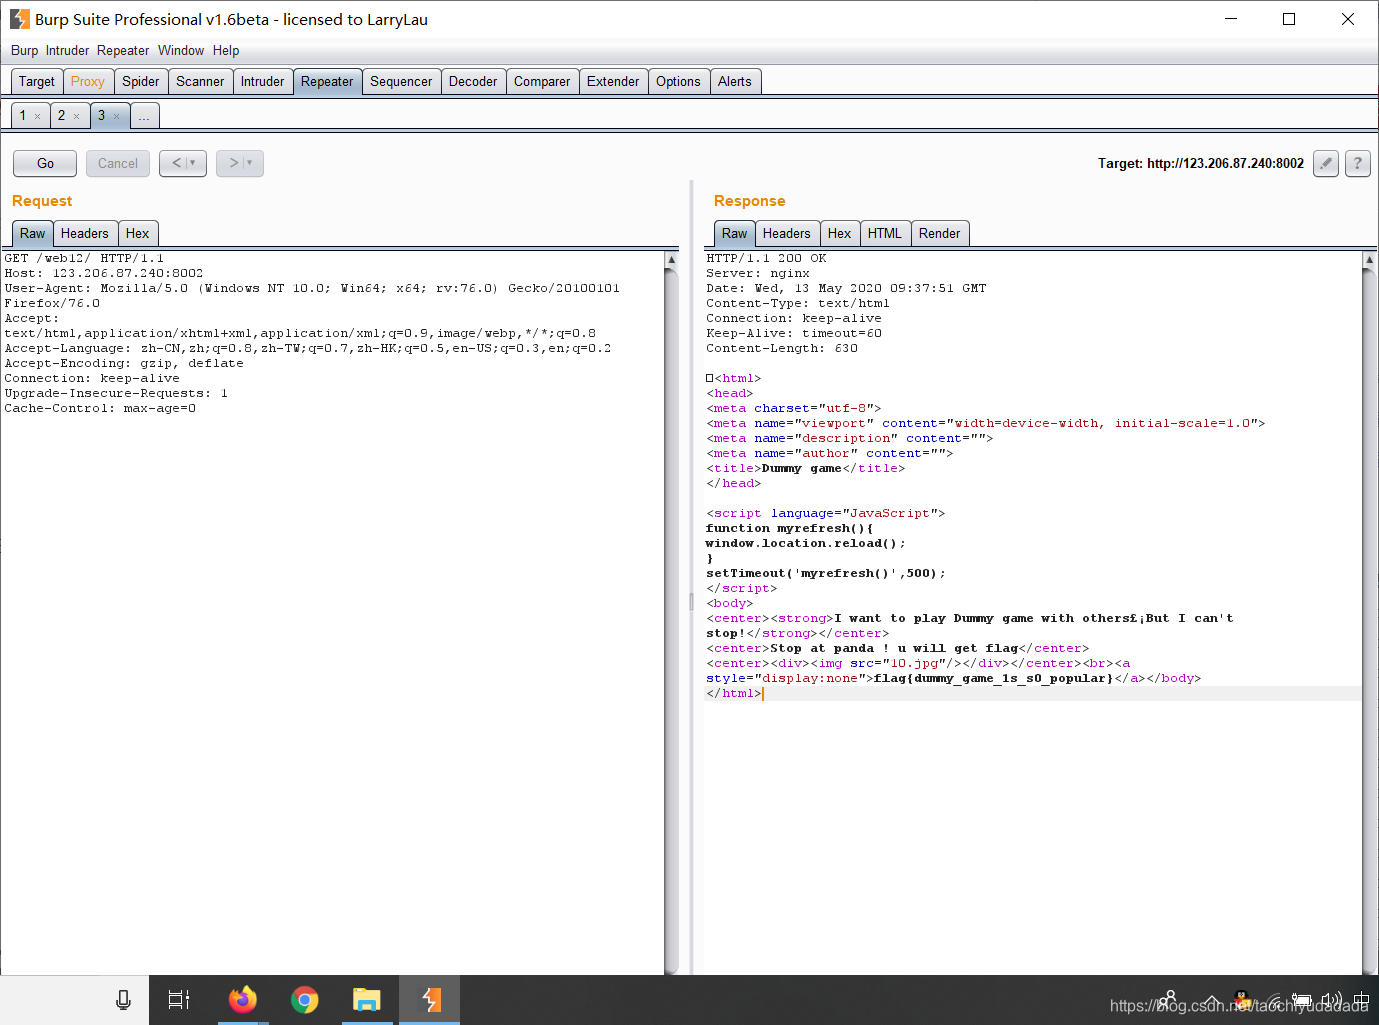Screen dimensions: 1379x1025
Task: Open the Help menu
Action: tap(226, 51)
